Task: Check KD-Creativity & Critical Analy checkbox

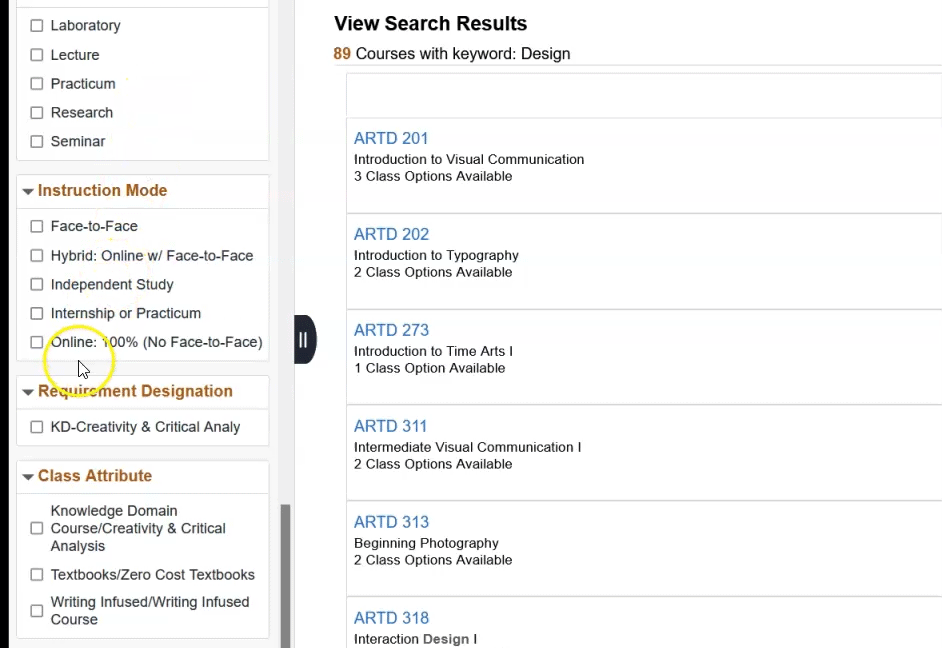Action: [37, 427]
